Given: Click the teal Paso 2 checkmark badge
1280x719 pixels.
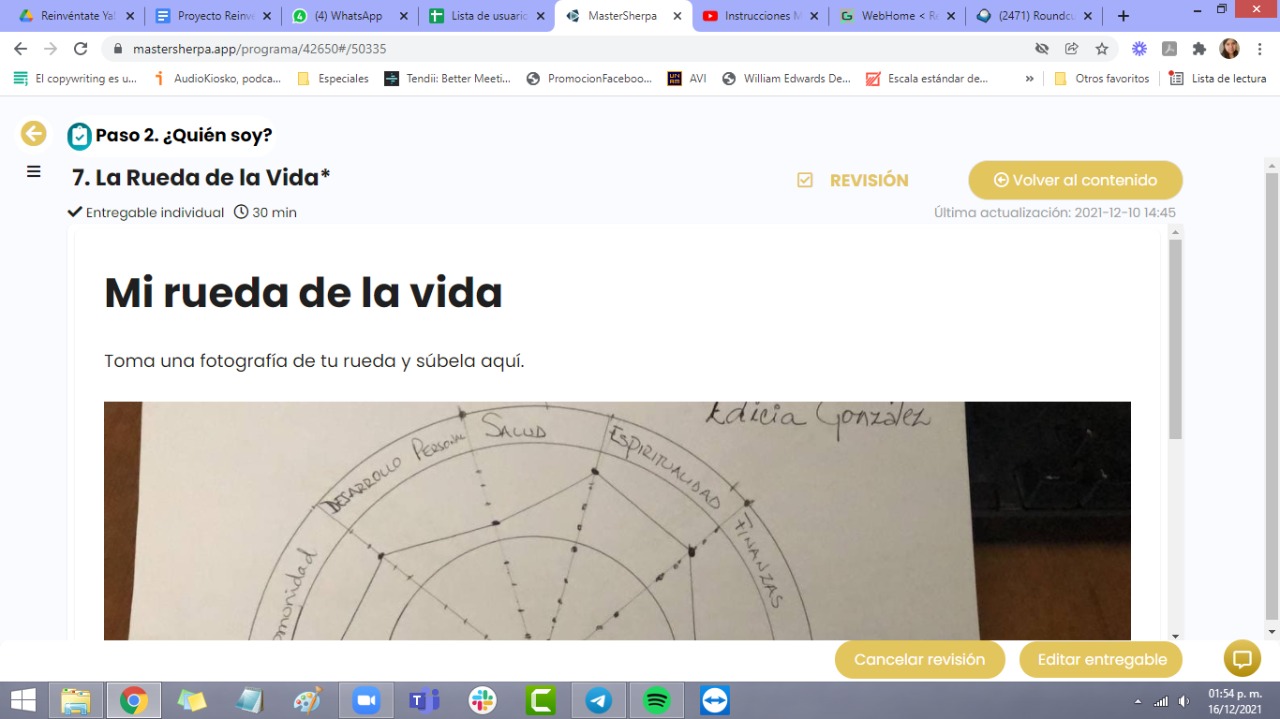Looking at the screenshot, I should point(79,136).
